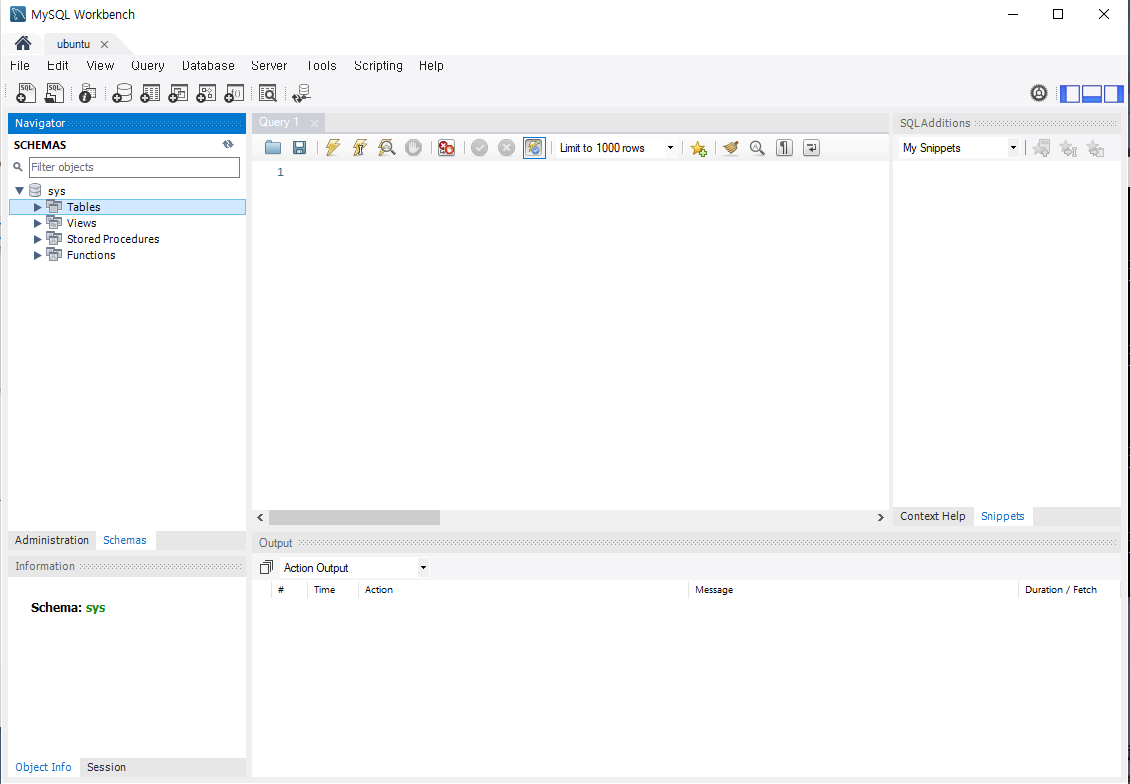Toggle autocommit mode button
This screenshot has height=784, width=1130.
coord(534,148)
